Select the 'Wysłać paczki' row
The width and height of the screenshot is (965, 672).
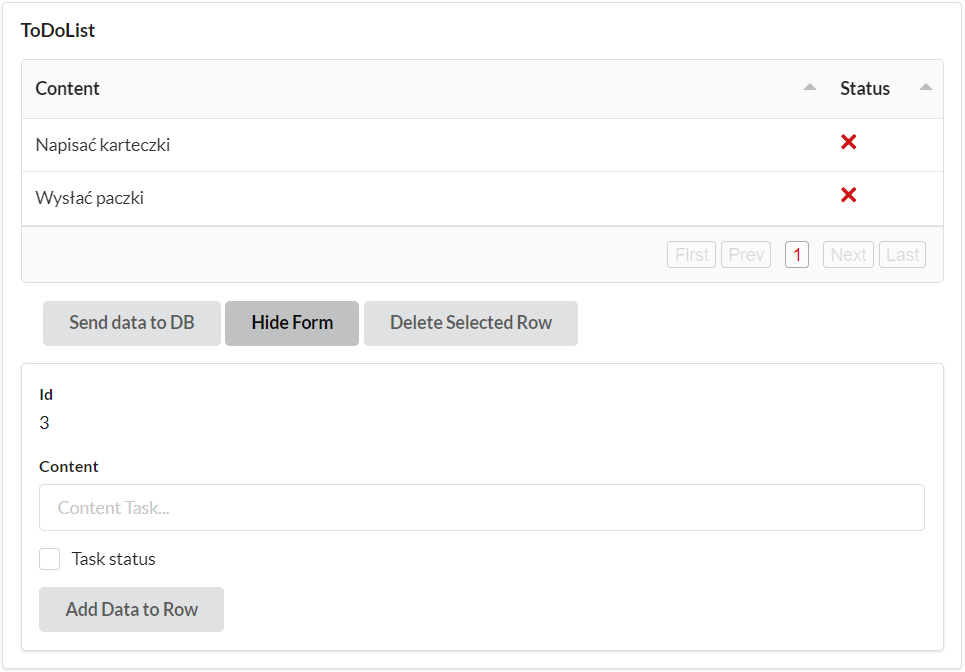(x=90, y=198)
